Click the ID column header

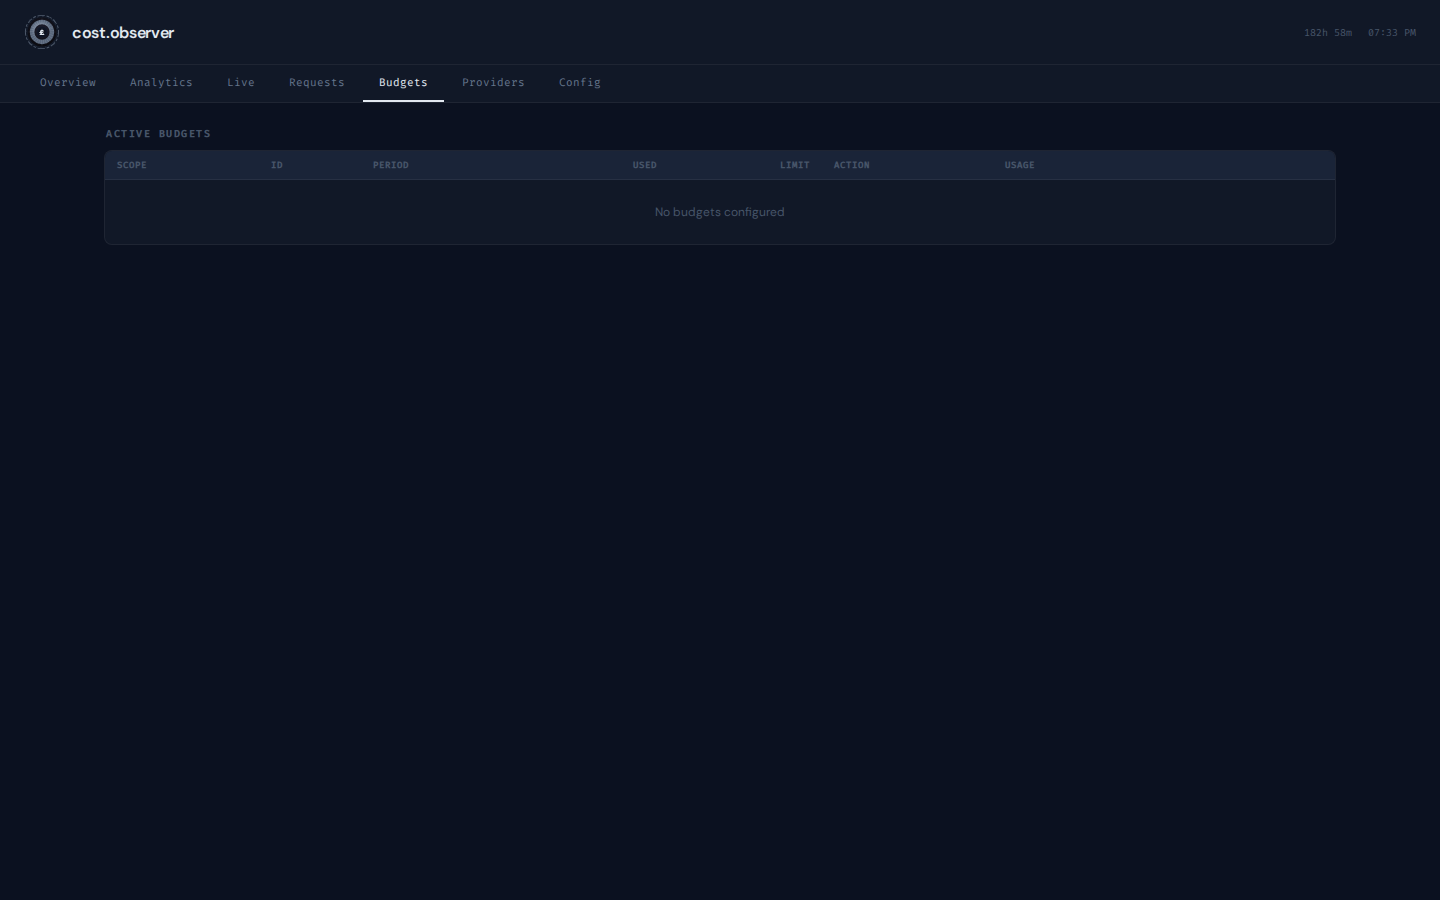click(x=277, y=165)
